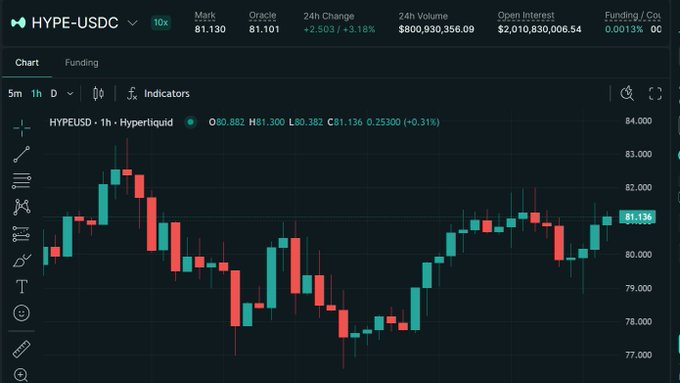Click the 80.000 price axis label
Viewport: 680px width, 383px height.
tap(638, 255)
